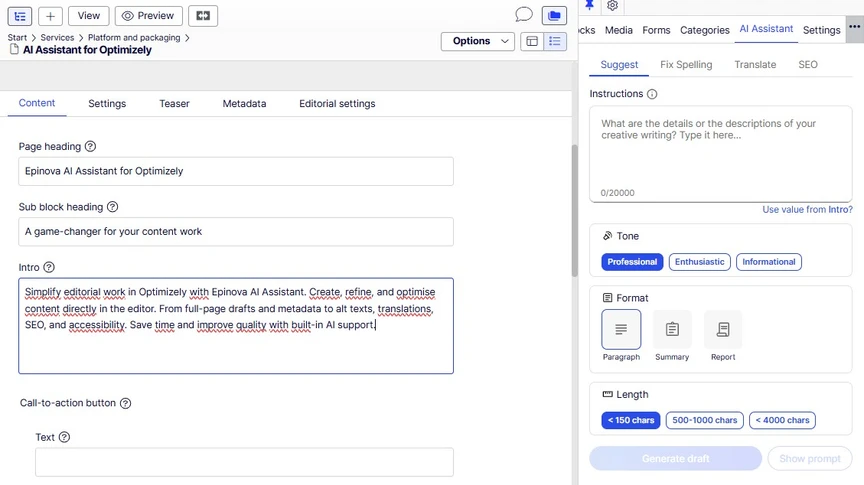
Task: Go to Start breadcrumb
Action: 17,37
